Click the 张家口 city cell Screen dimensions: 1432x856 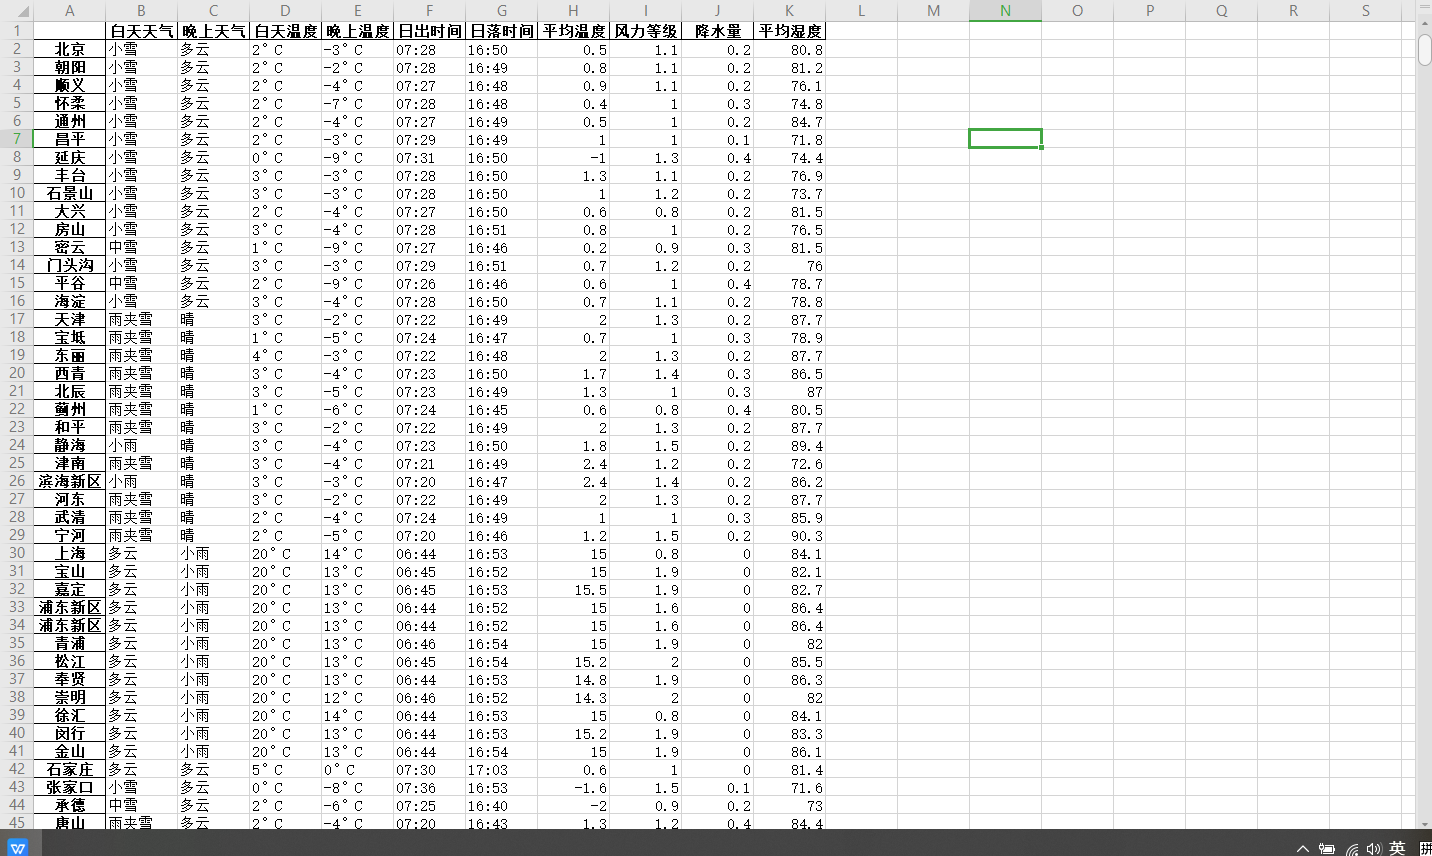pyautogui.click(x=69, y=787)
